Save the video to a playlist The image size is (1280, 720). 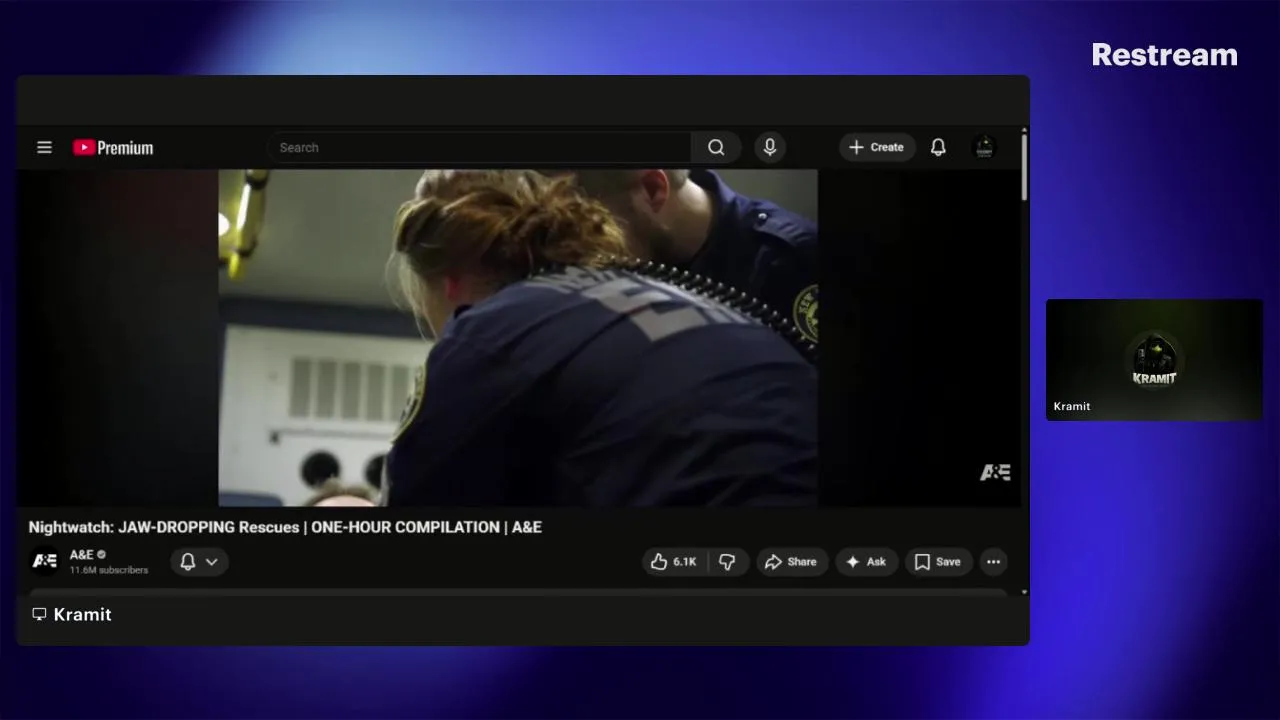938,562
